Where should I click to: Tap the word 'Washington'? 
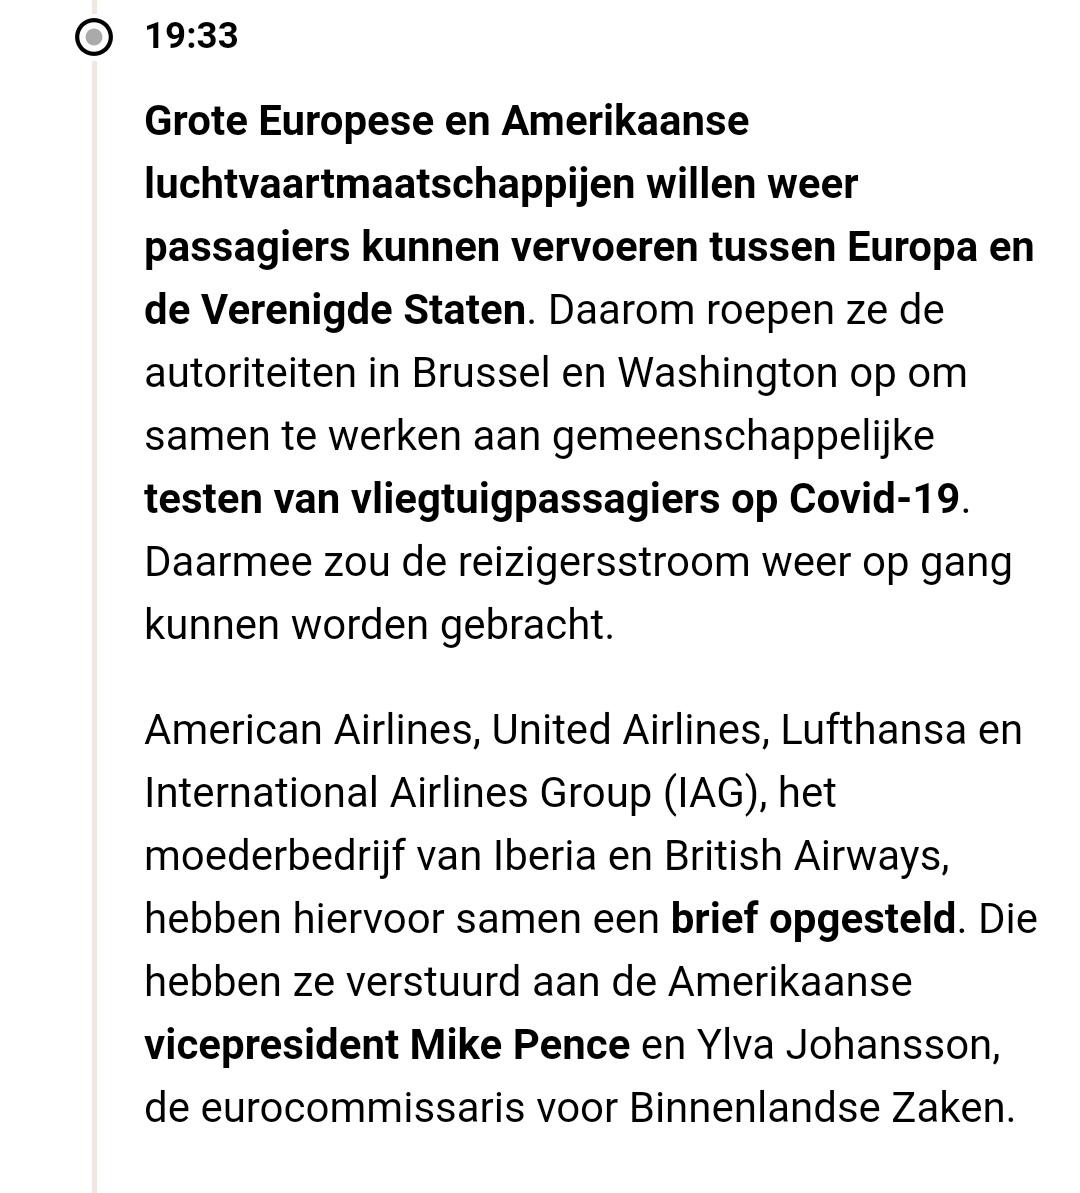pos(727,373)
